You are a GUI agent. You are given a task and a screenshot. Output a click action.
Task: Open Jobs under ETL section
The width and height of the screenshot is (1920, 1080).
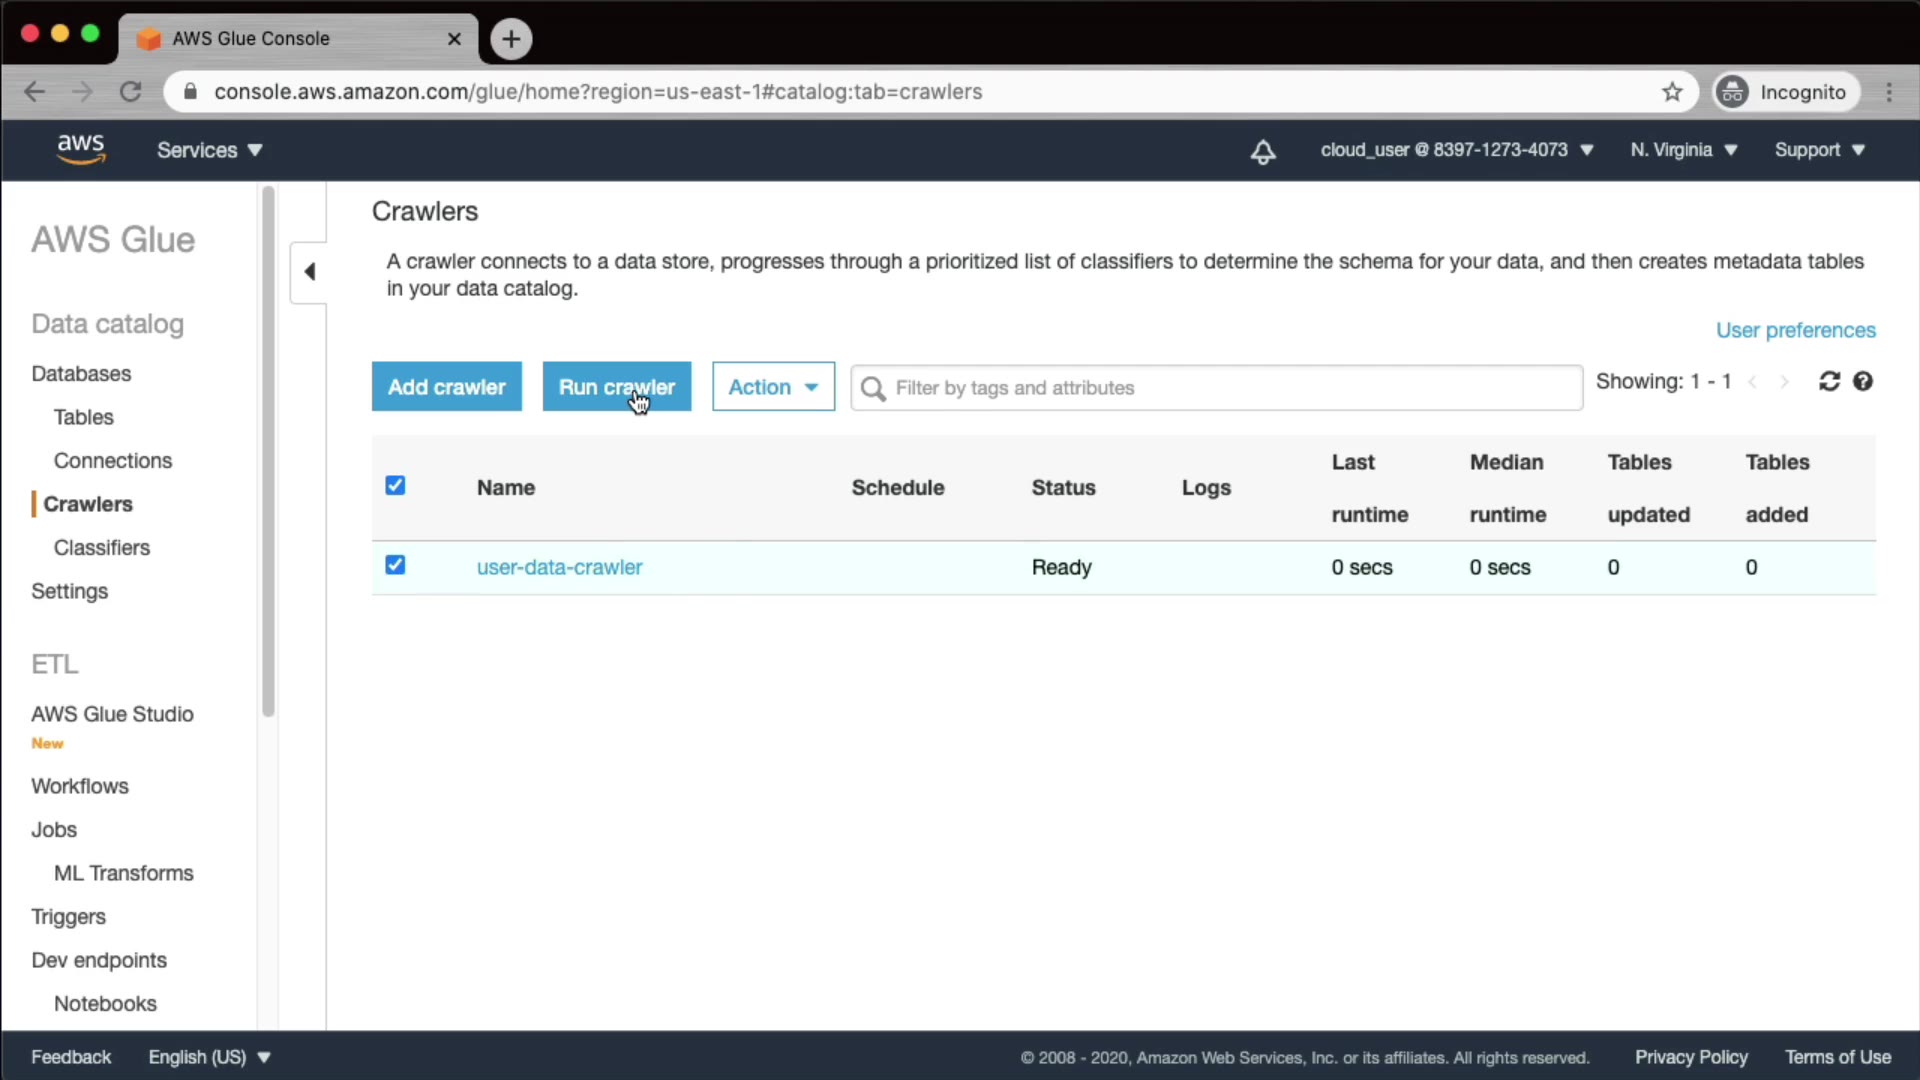(x=54, y=830)
